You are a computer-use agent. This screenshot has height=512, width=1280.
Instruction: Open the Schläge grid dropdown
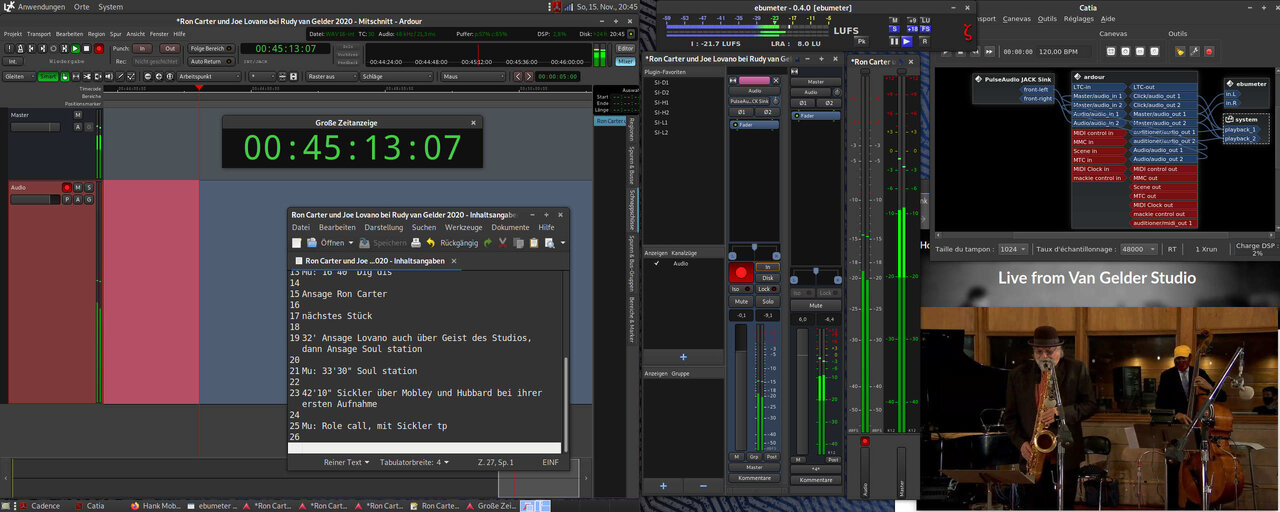[394, 76]
